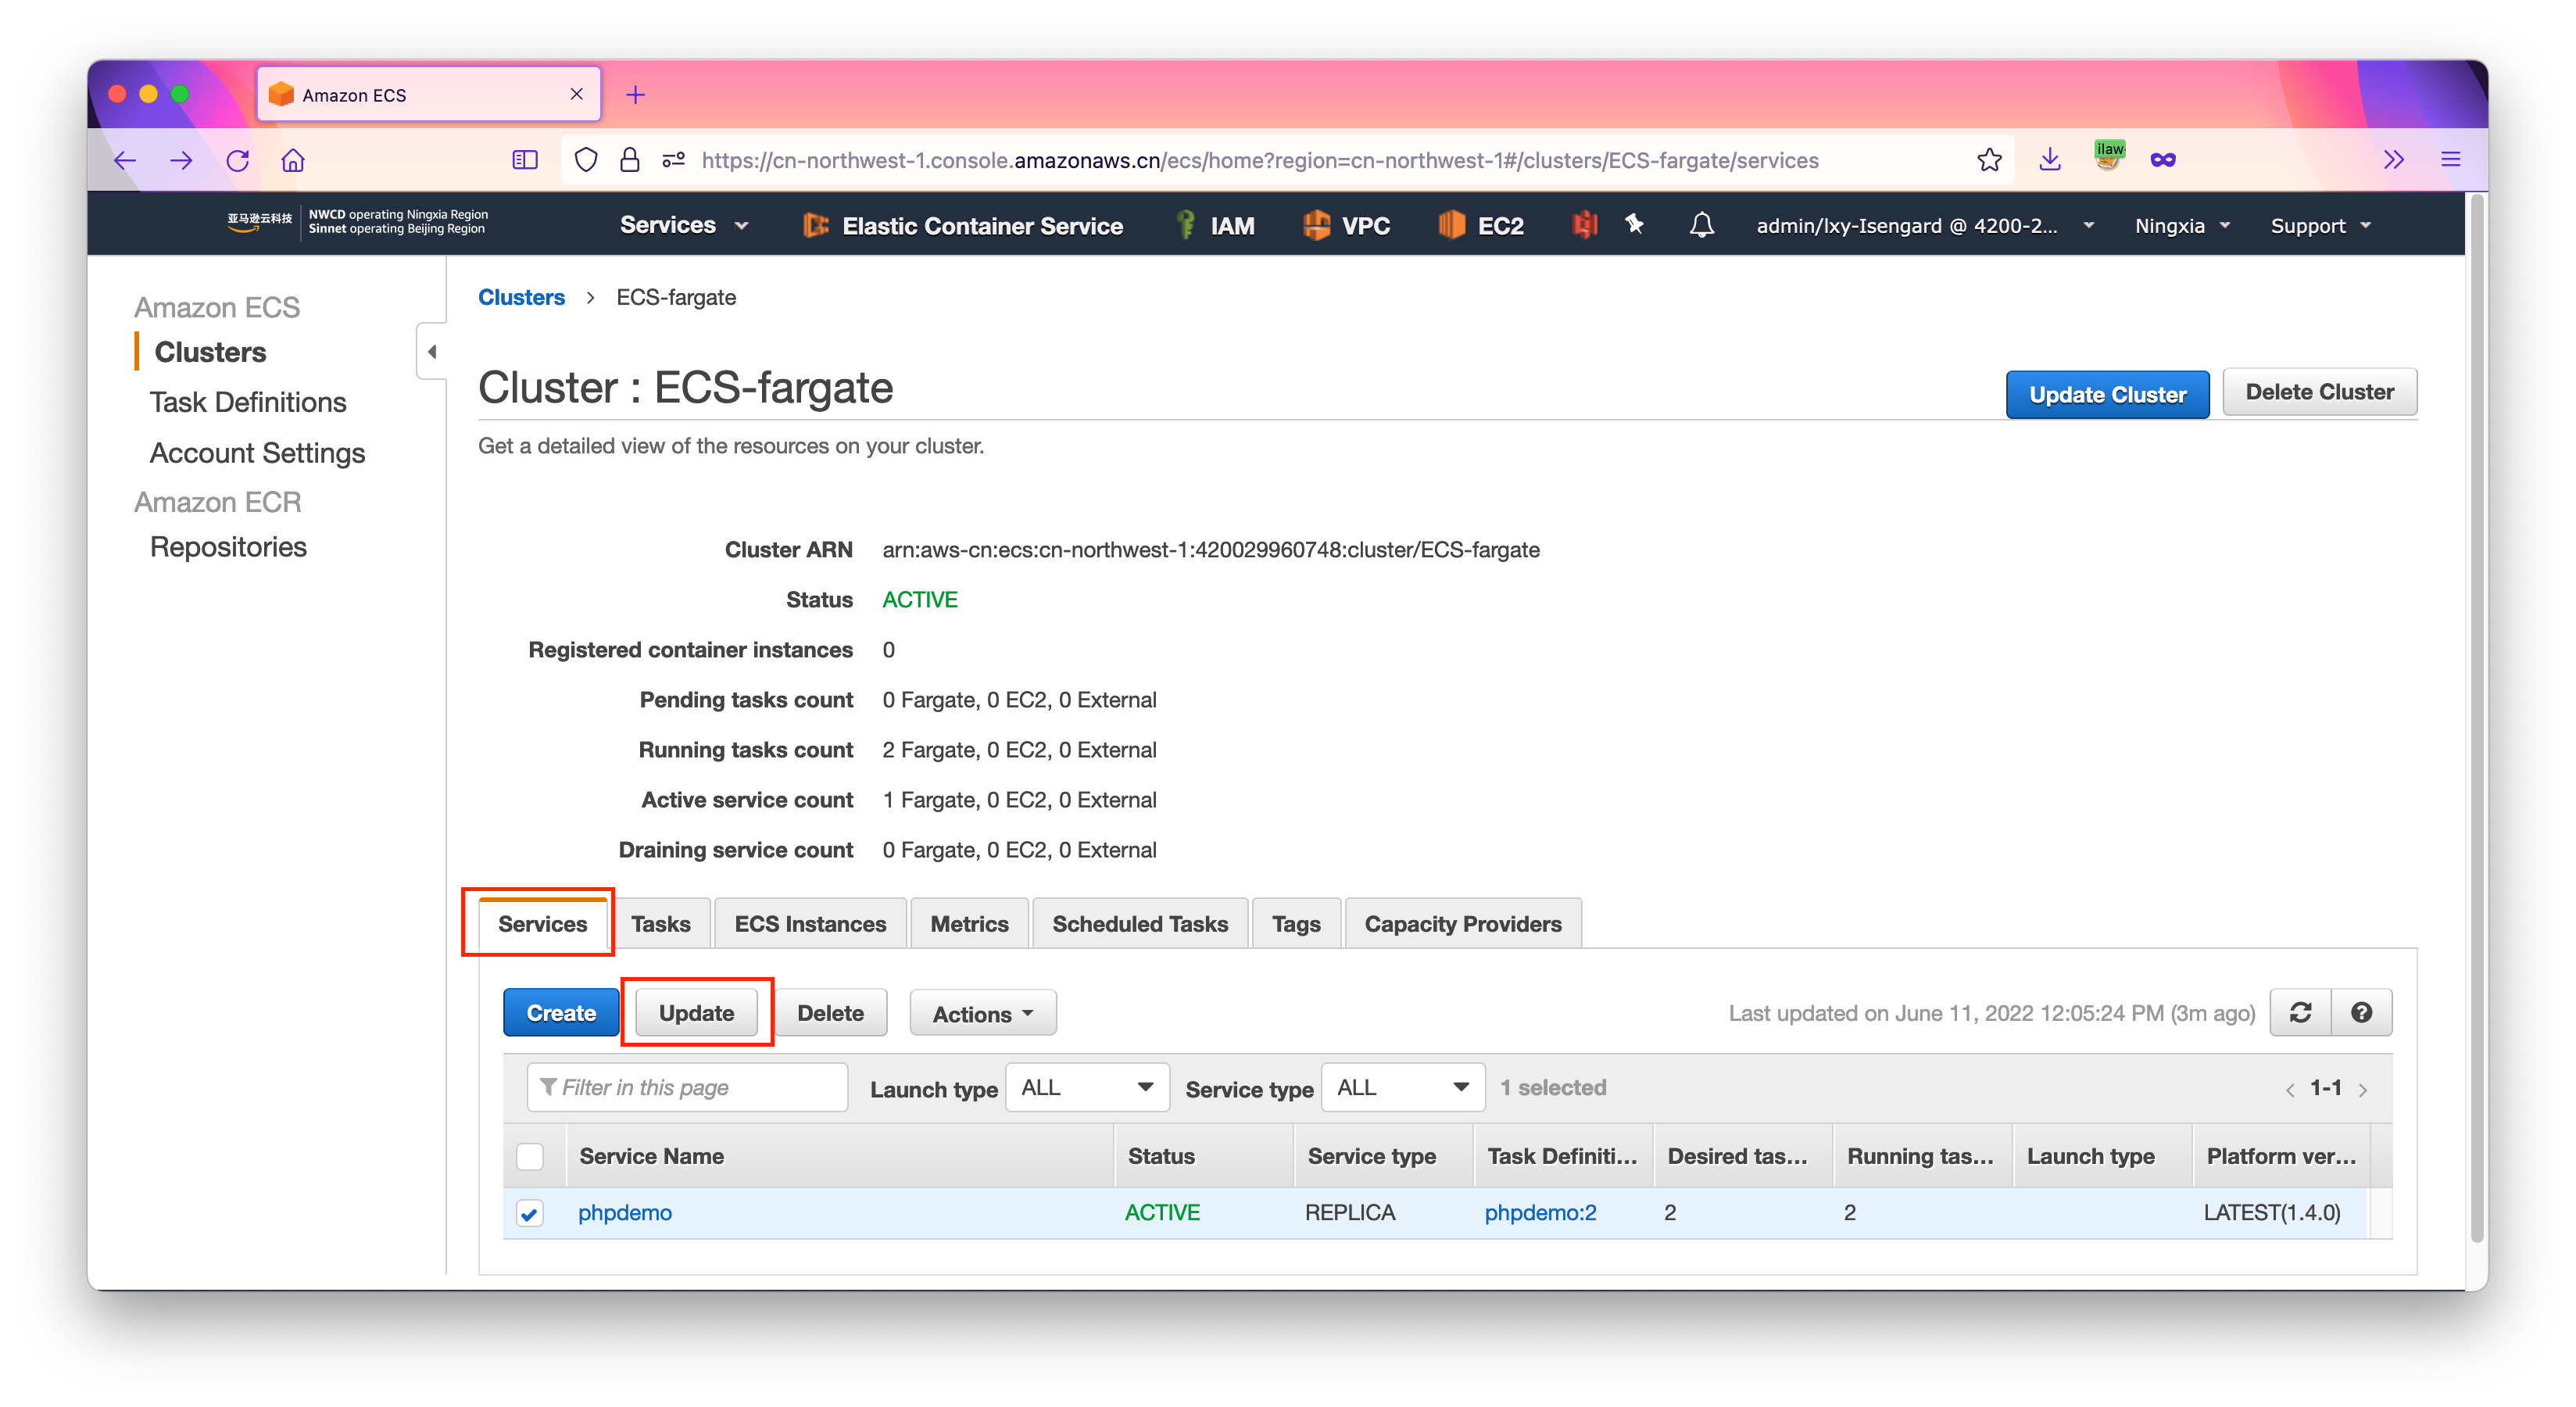This screenshot has height=1407, width=2576.
Task: Go back with the browser back arrow
Action: click(x=125, y=160)
